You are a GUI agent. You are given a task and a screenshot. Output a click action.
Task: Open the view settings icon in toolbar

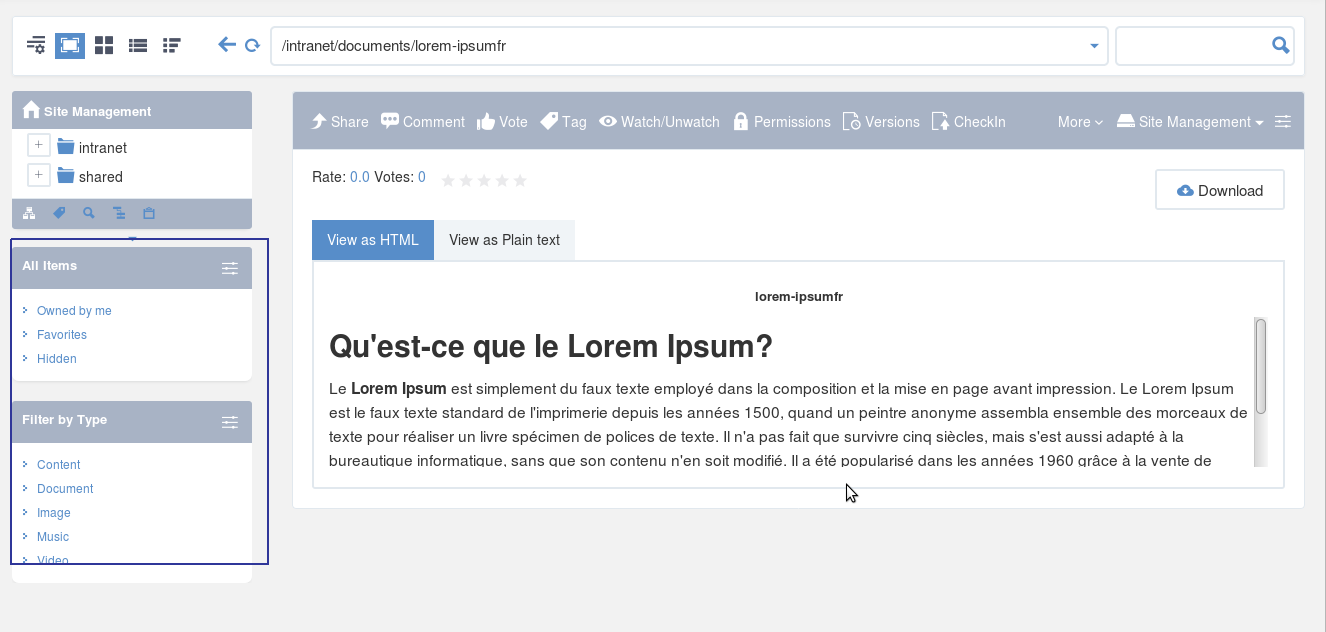click(x=36, y=45)
